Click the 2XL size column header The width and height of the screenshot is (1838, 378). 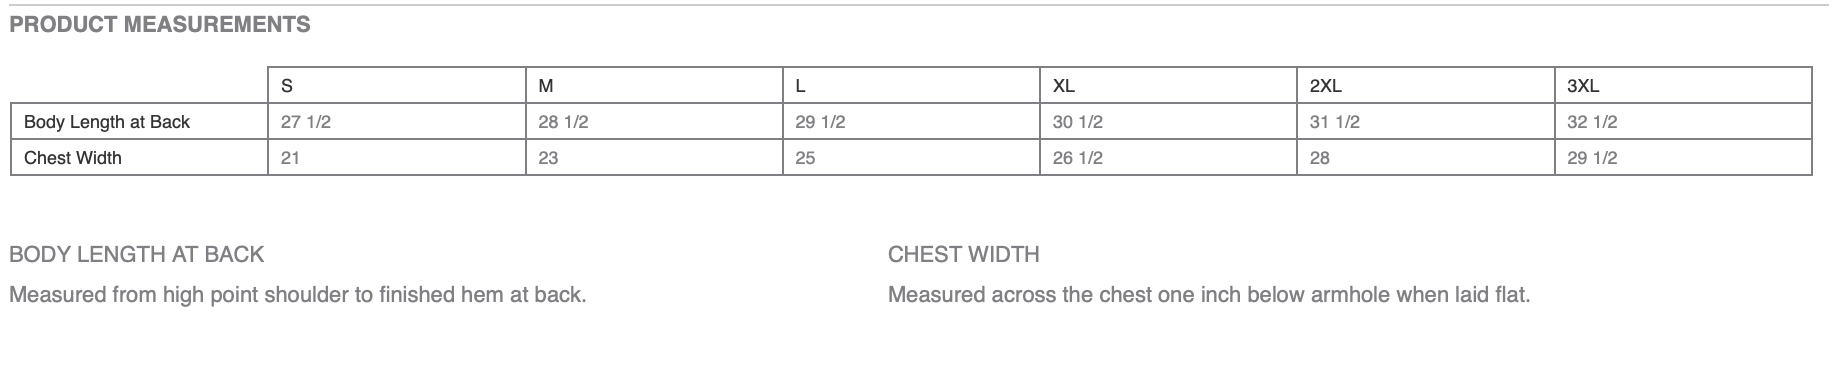1425,86
